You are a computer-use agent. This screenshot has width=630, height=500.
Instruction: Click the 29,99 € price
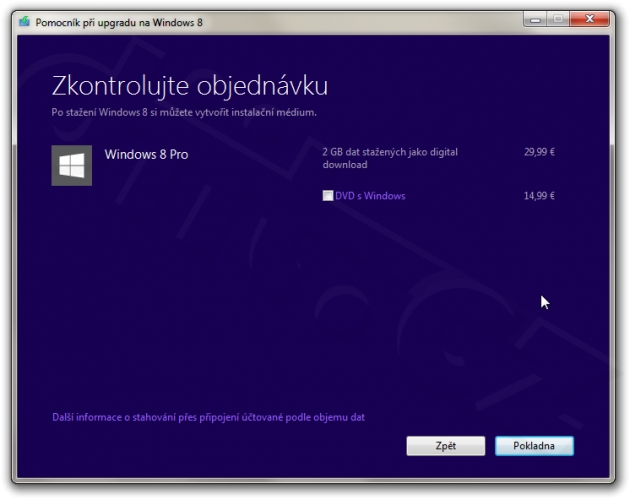539,152
